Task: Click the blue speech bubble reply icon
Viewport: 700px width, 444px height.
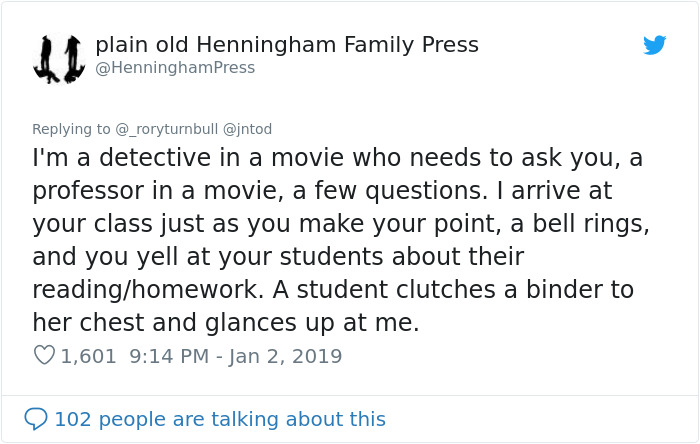Action: (36, 418)
